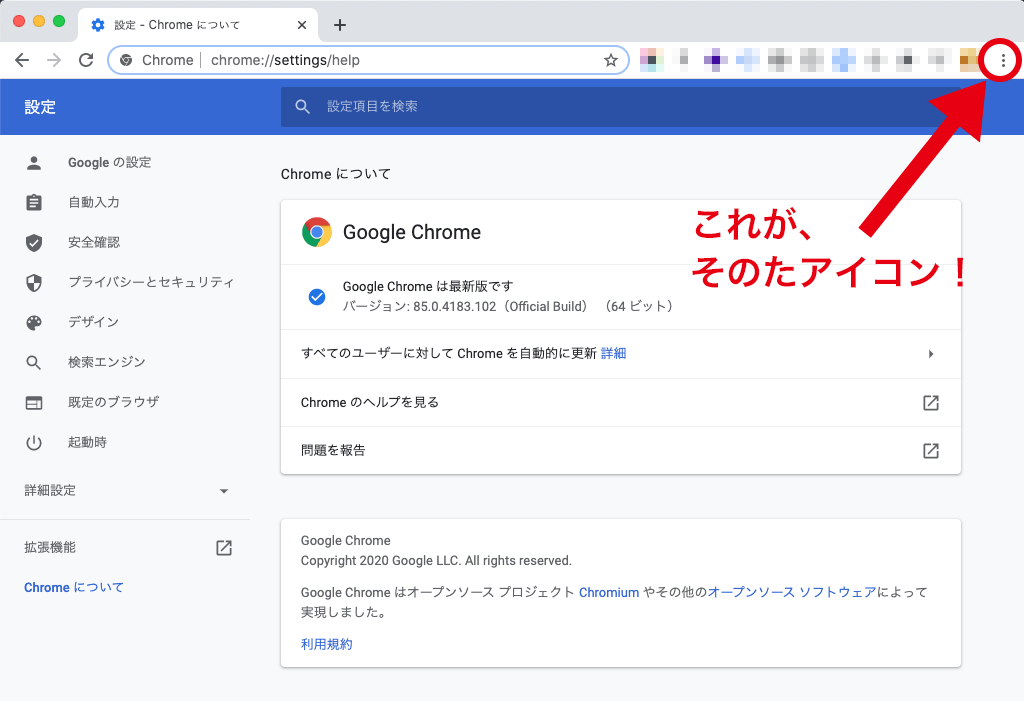The width and height of the screenshot is (1024, 701).
Task: Click the site info icon in address bar
Action: pos(126,60)
